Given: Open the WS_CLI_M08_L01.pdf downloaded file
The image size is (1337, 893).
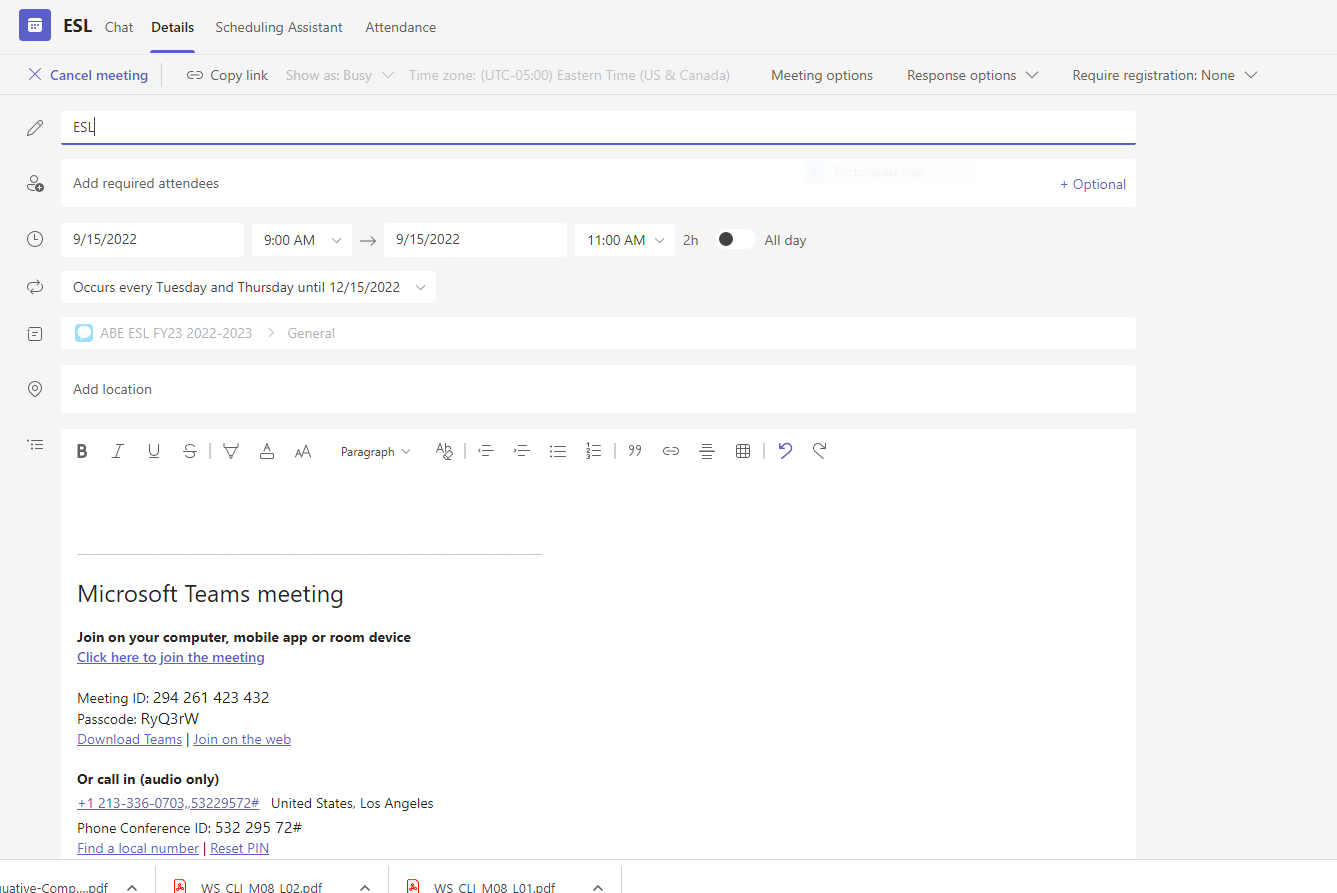Looking at the screenshot, I should (495, 887).
